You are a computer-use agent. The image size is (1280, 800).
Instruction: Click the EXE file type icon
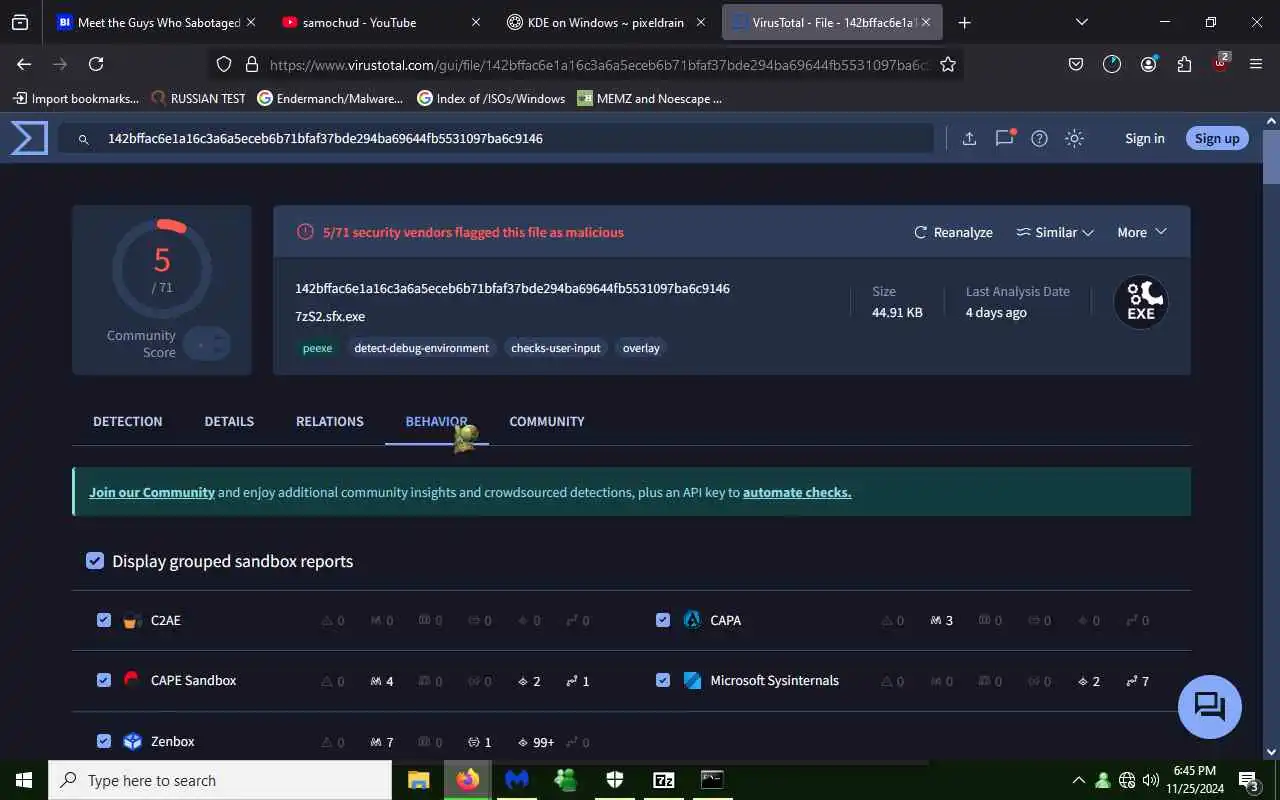(1141, 301)
